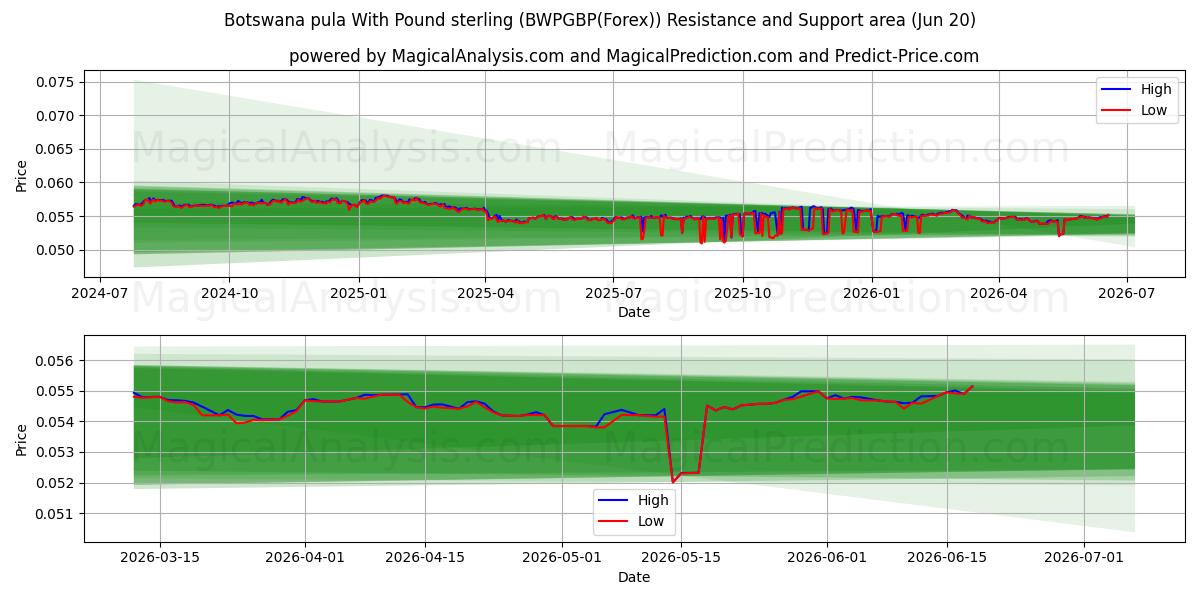Click the 2026-07 date tick
1200x600 pixels.
click(x=1126, y=294)
